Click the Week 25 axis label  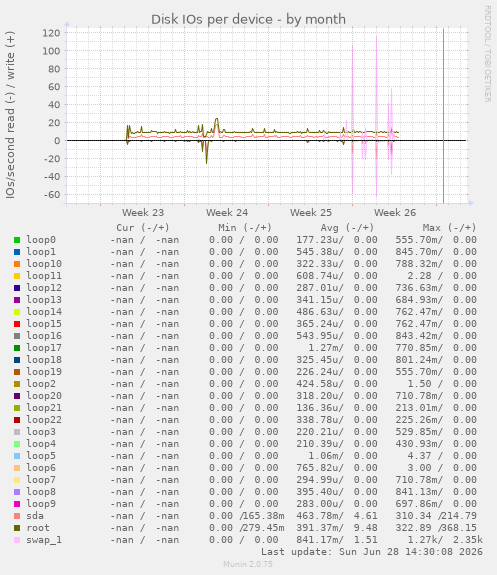point(311,213)
